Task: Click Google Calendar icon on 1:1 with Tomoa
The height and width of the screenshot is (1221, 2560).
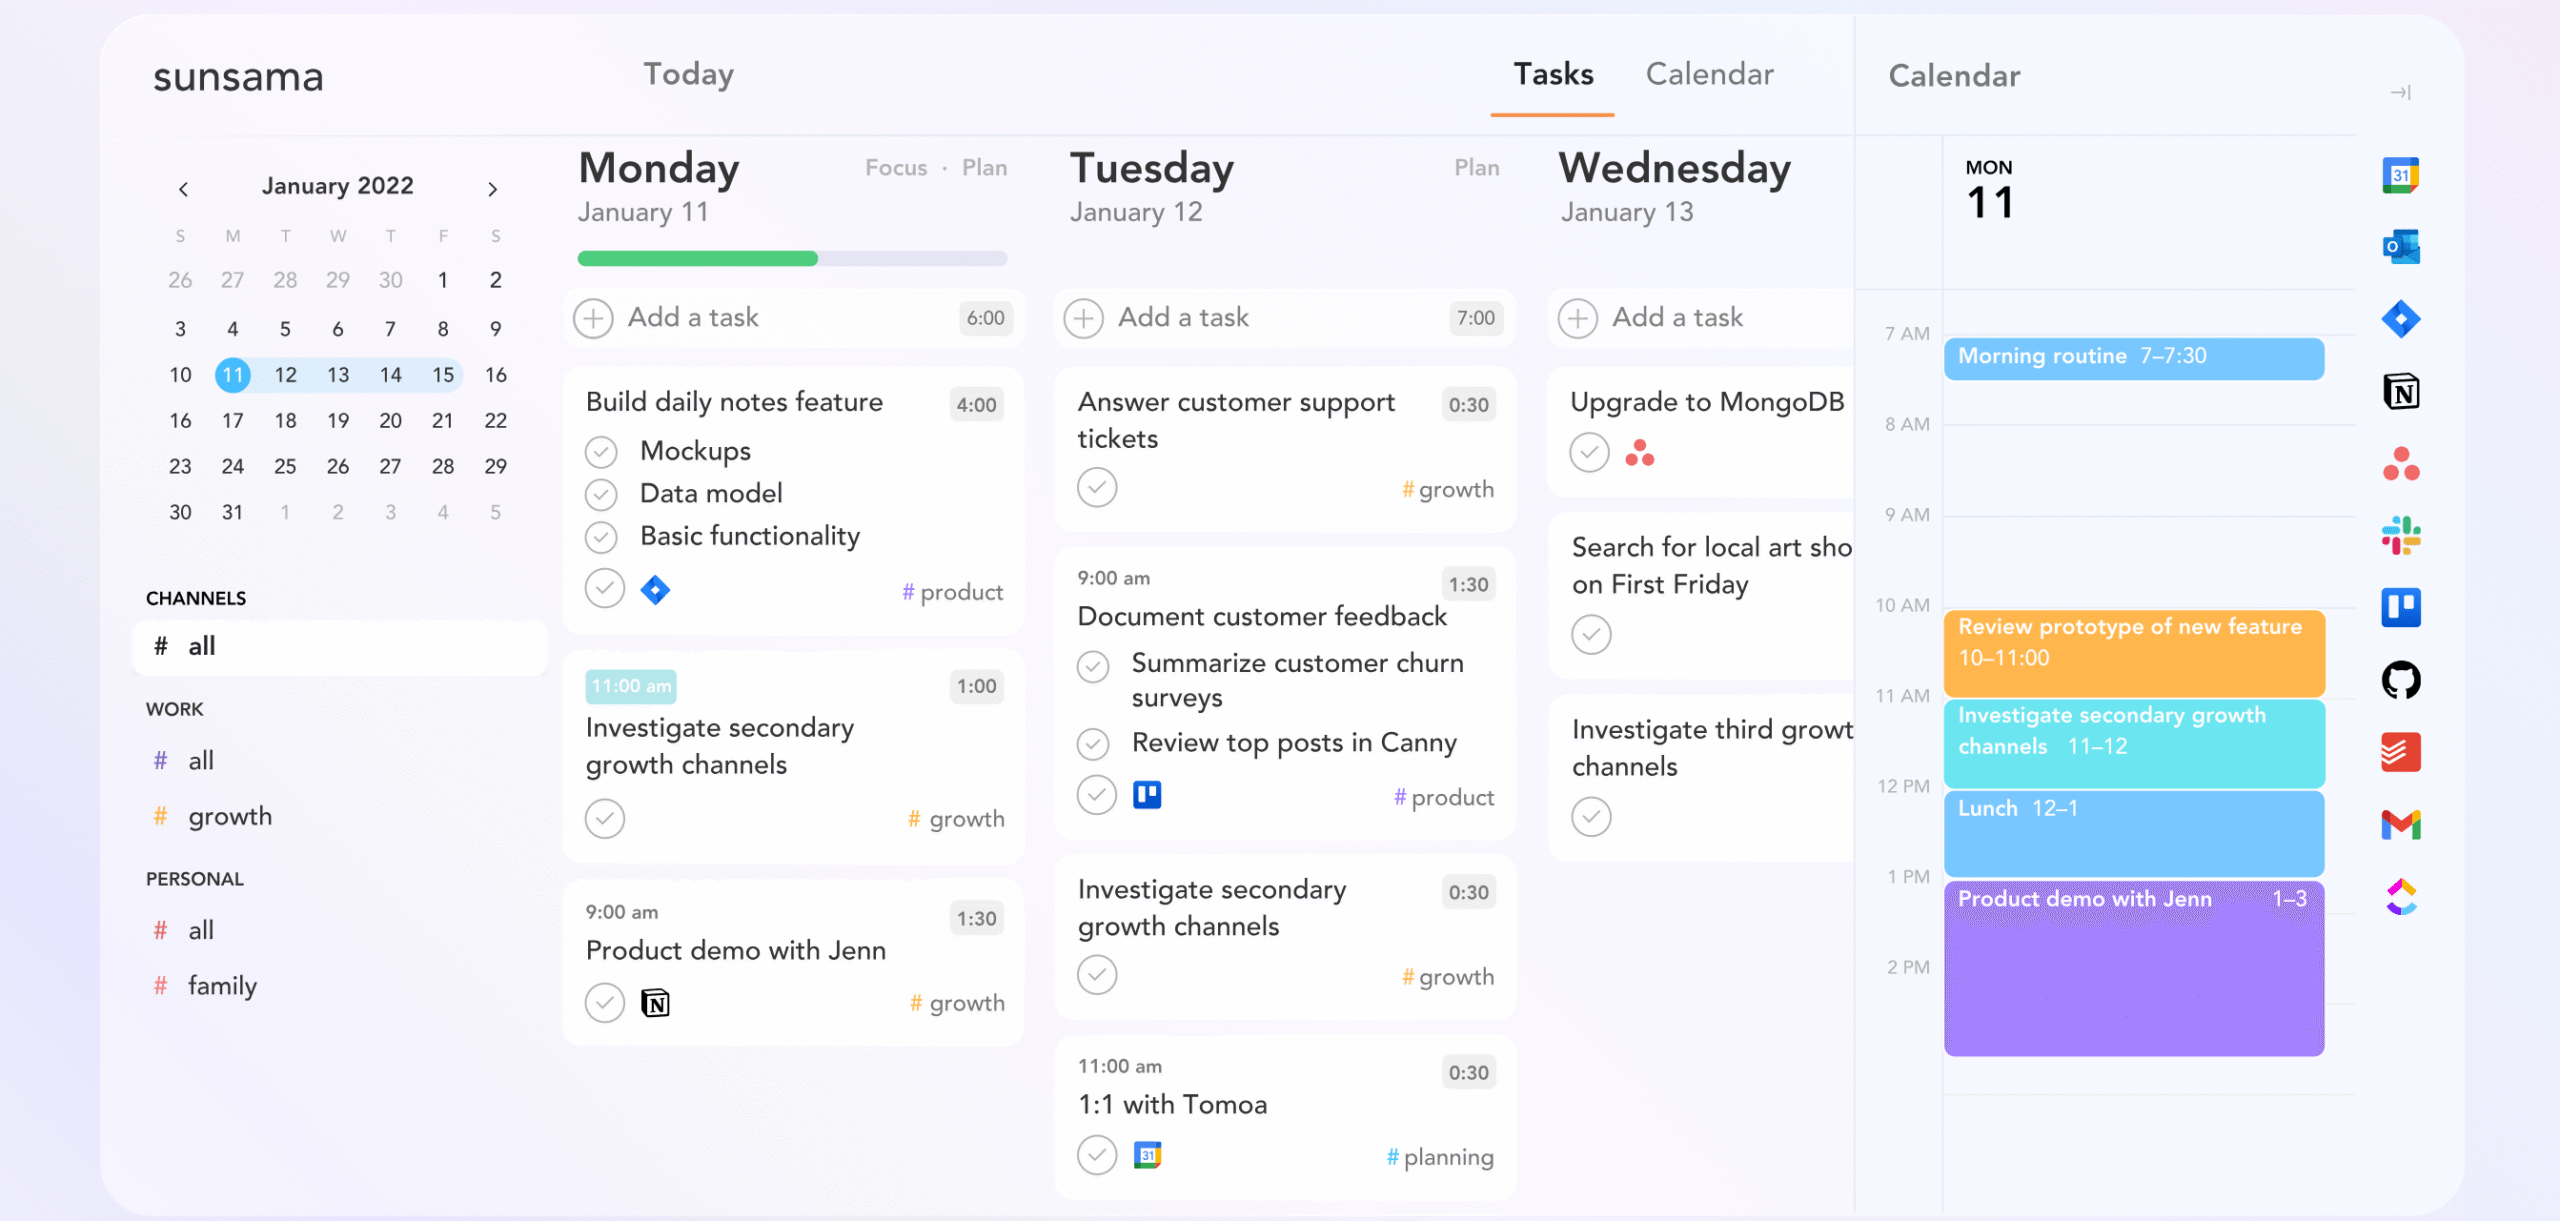Action: [1147, 1155]
